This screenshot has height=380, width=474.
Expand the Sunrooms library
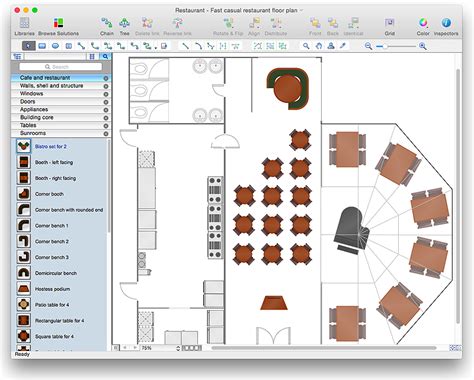pyautogui.click(x=106, y=134)
